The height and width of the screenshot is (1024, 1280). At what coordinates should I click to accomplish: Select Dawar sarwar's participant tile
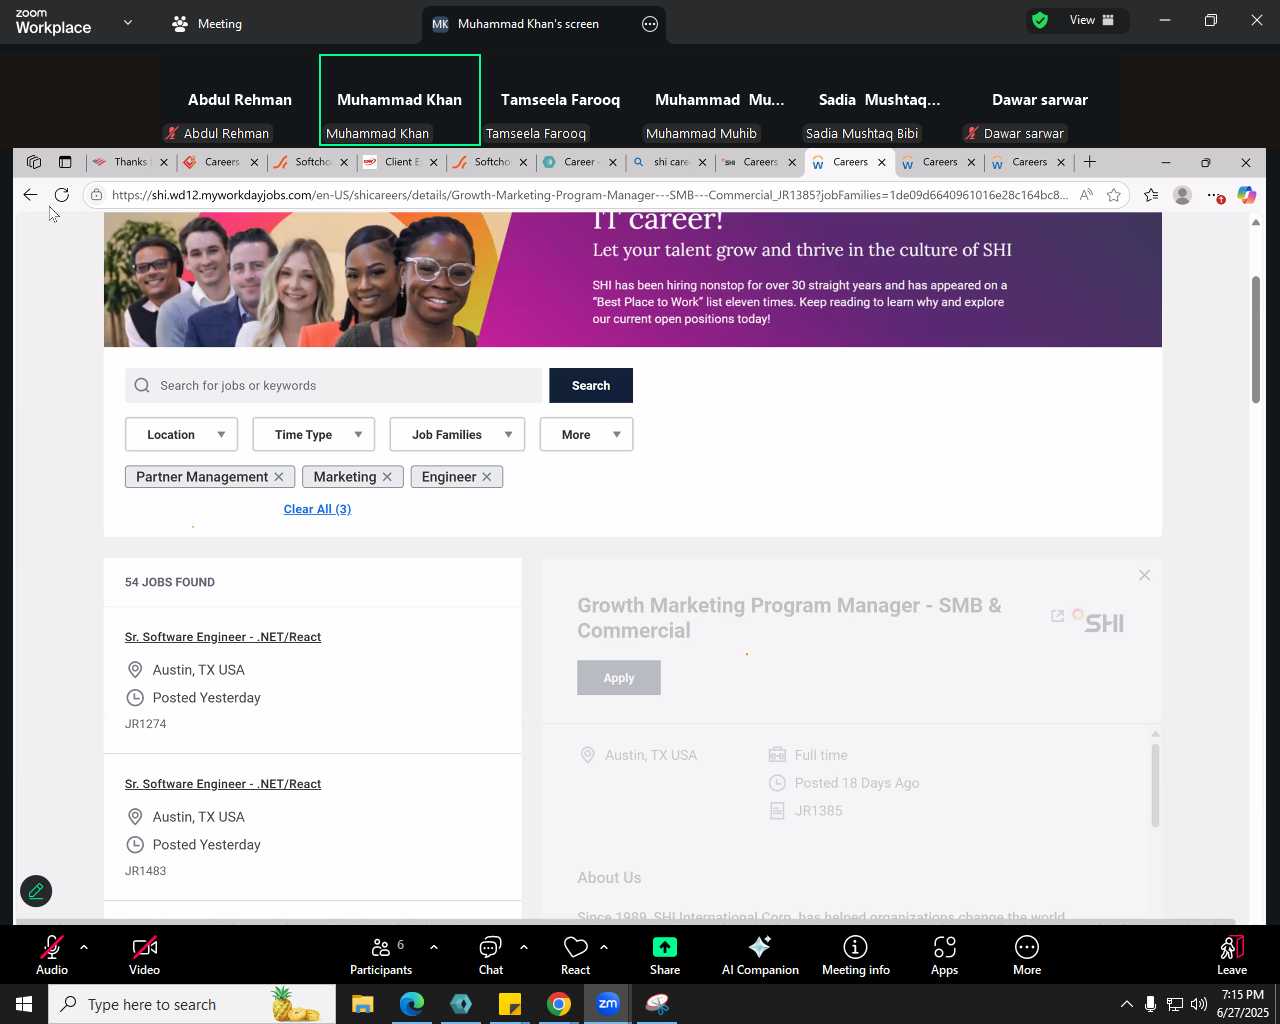pyautogui.click(x=1040, y=100)
